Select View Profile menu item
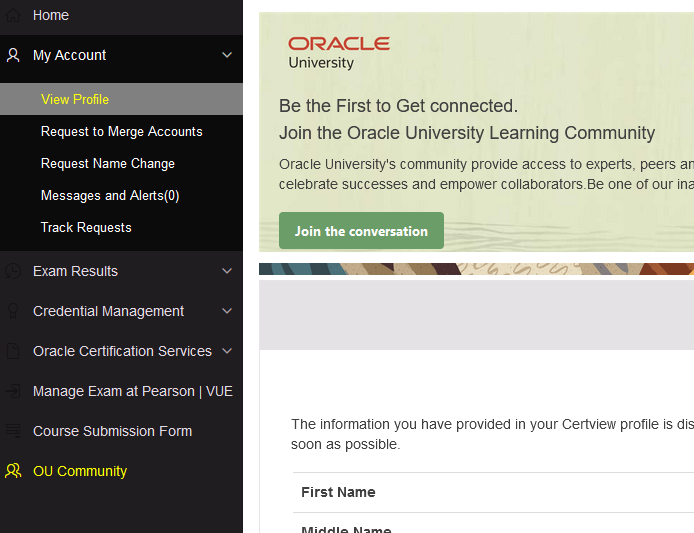Screen dimensions: 694x533 75,99
